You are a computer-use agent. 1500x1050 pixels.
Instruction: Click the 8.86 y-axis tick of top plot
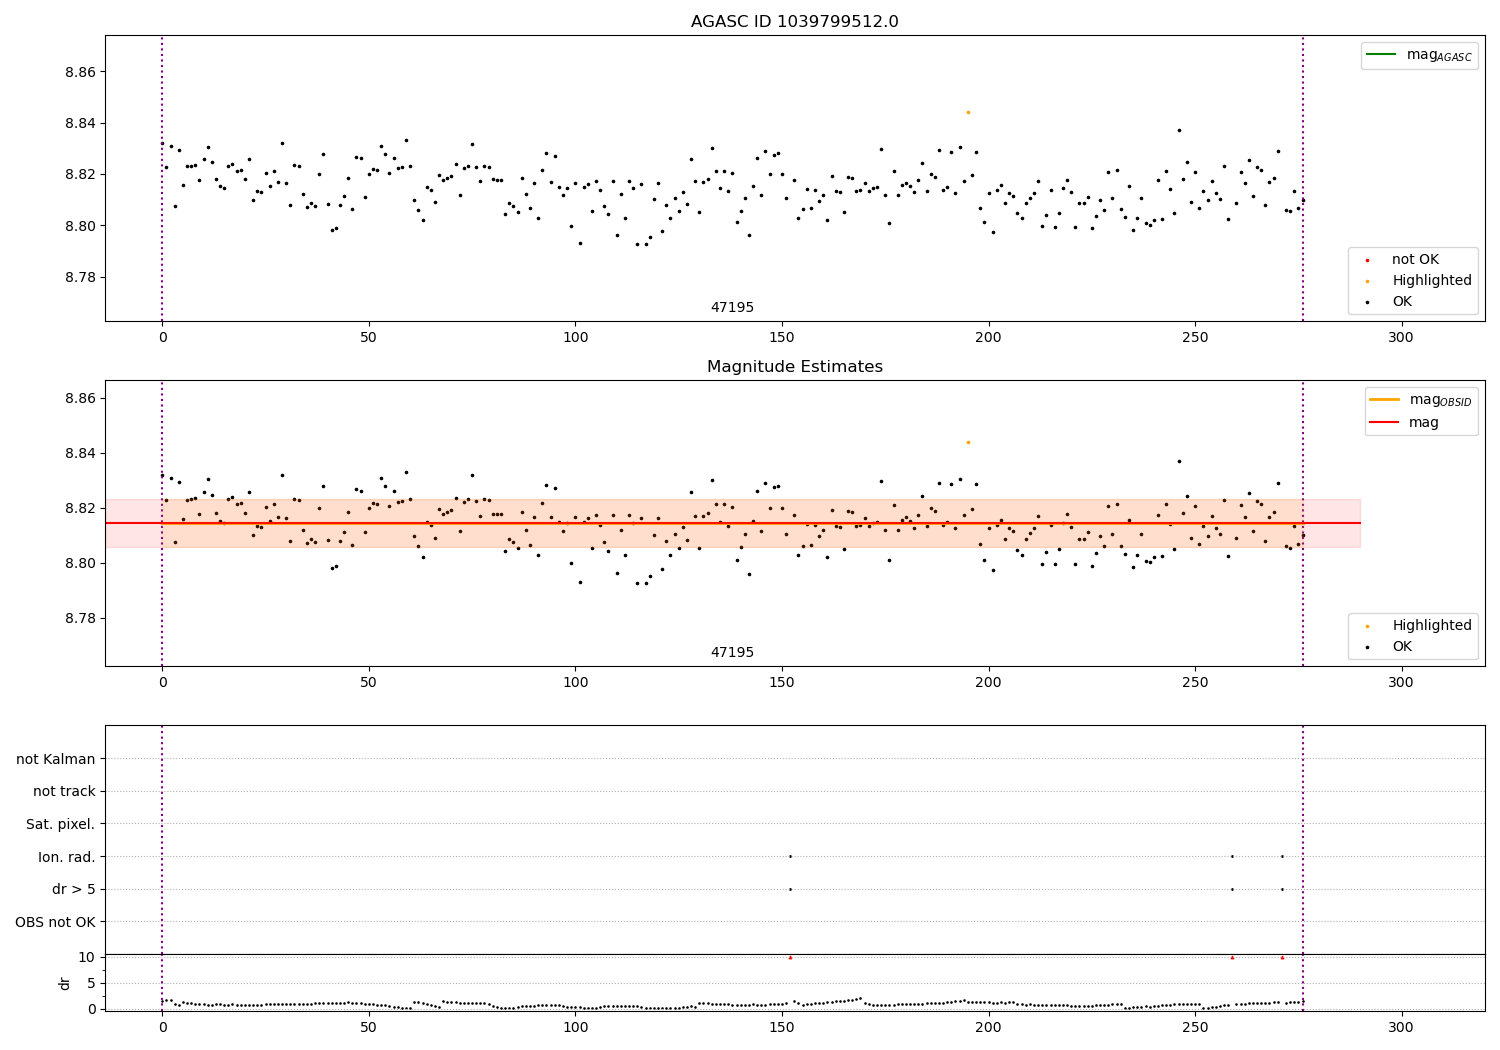tap(82, 72)
